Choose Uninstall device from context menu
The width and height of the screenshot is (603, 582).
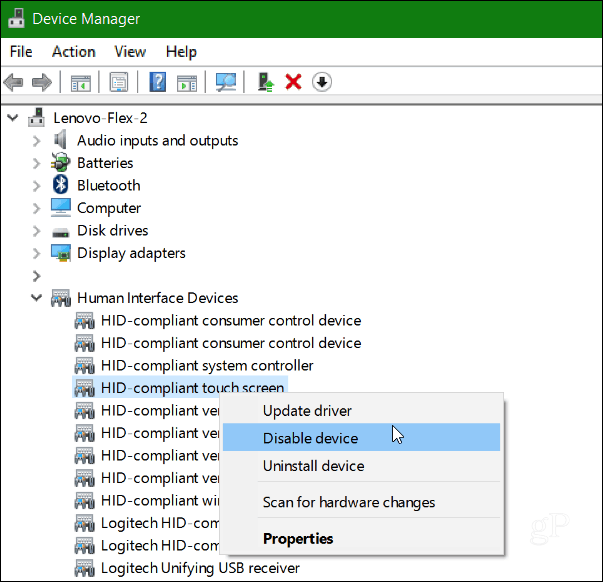[x=361, y=466]
